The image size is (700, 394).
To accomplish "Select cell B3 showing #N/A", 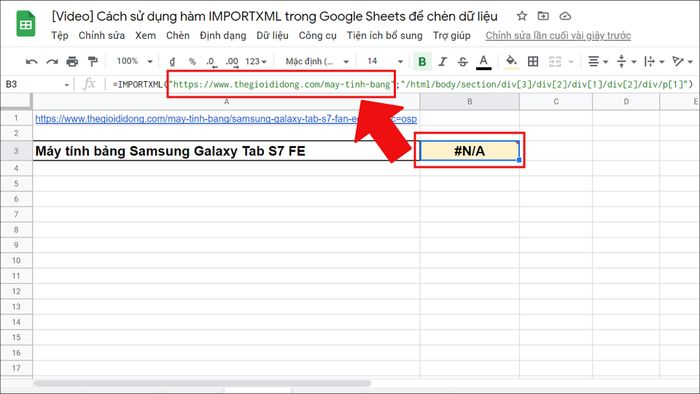I will point(469,151).
